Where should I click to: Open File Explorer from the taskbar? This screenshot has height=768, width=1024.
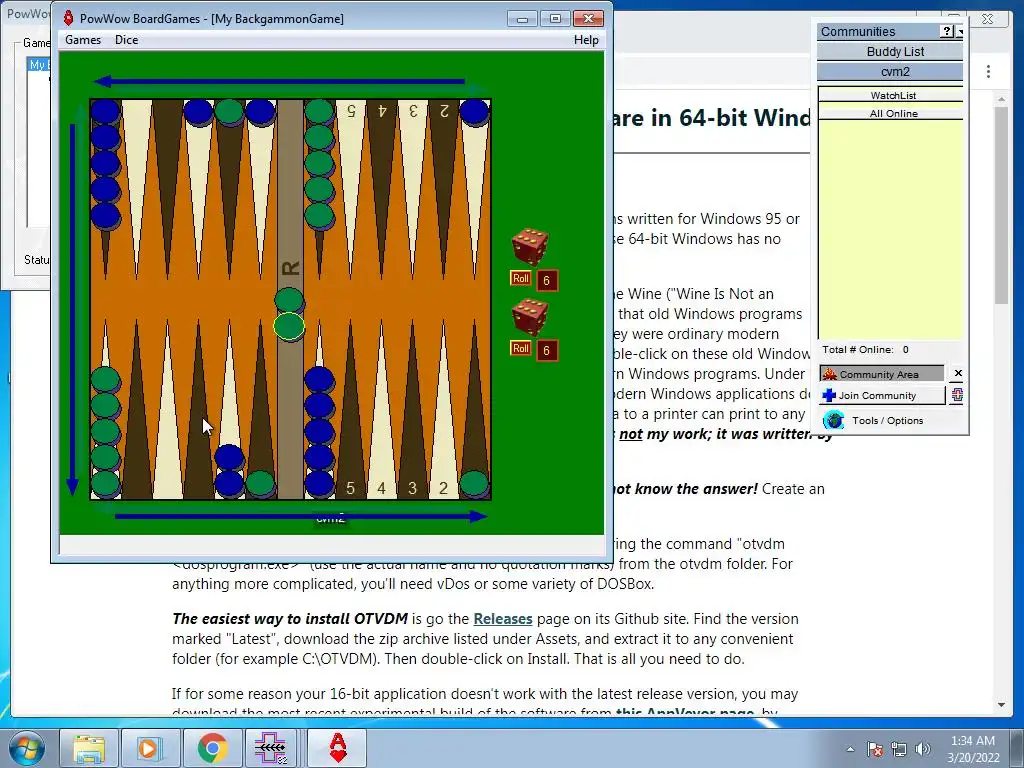89,748
